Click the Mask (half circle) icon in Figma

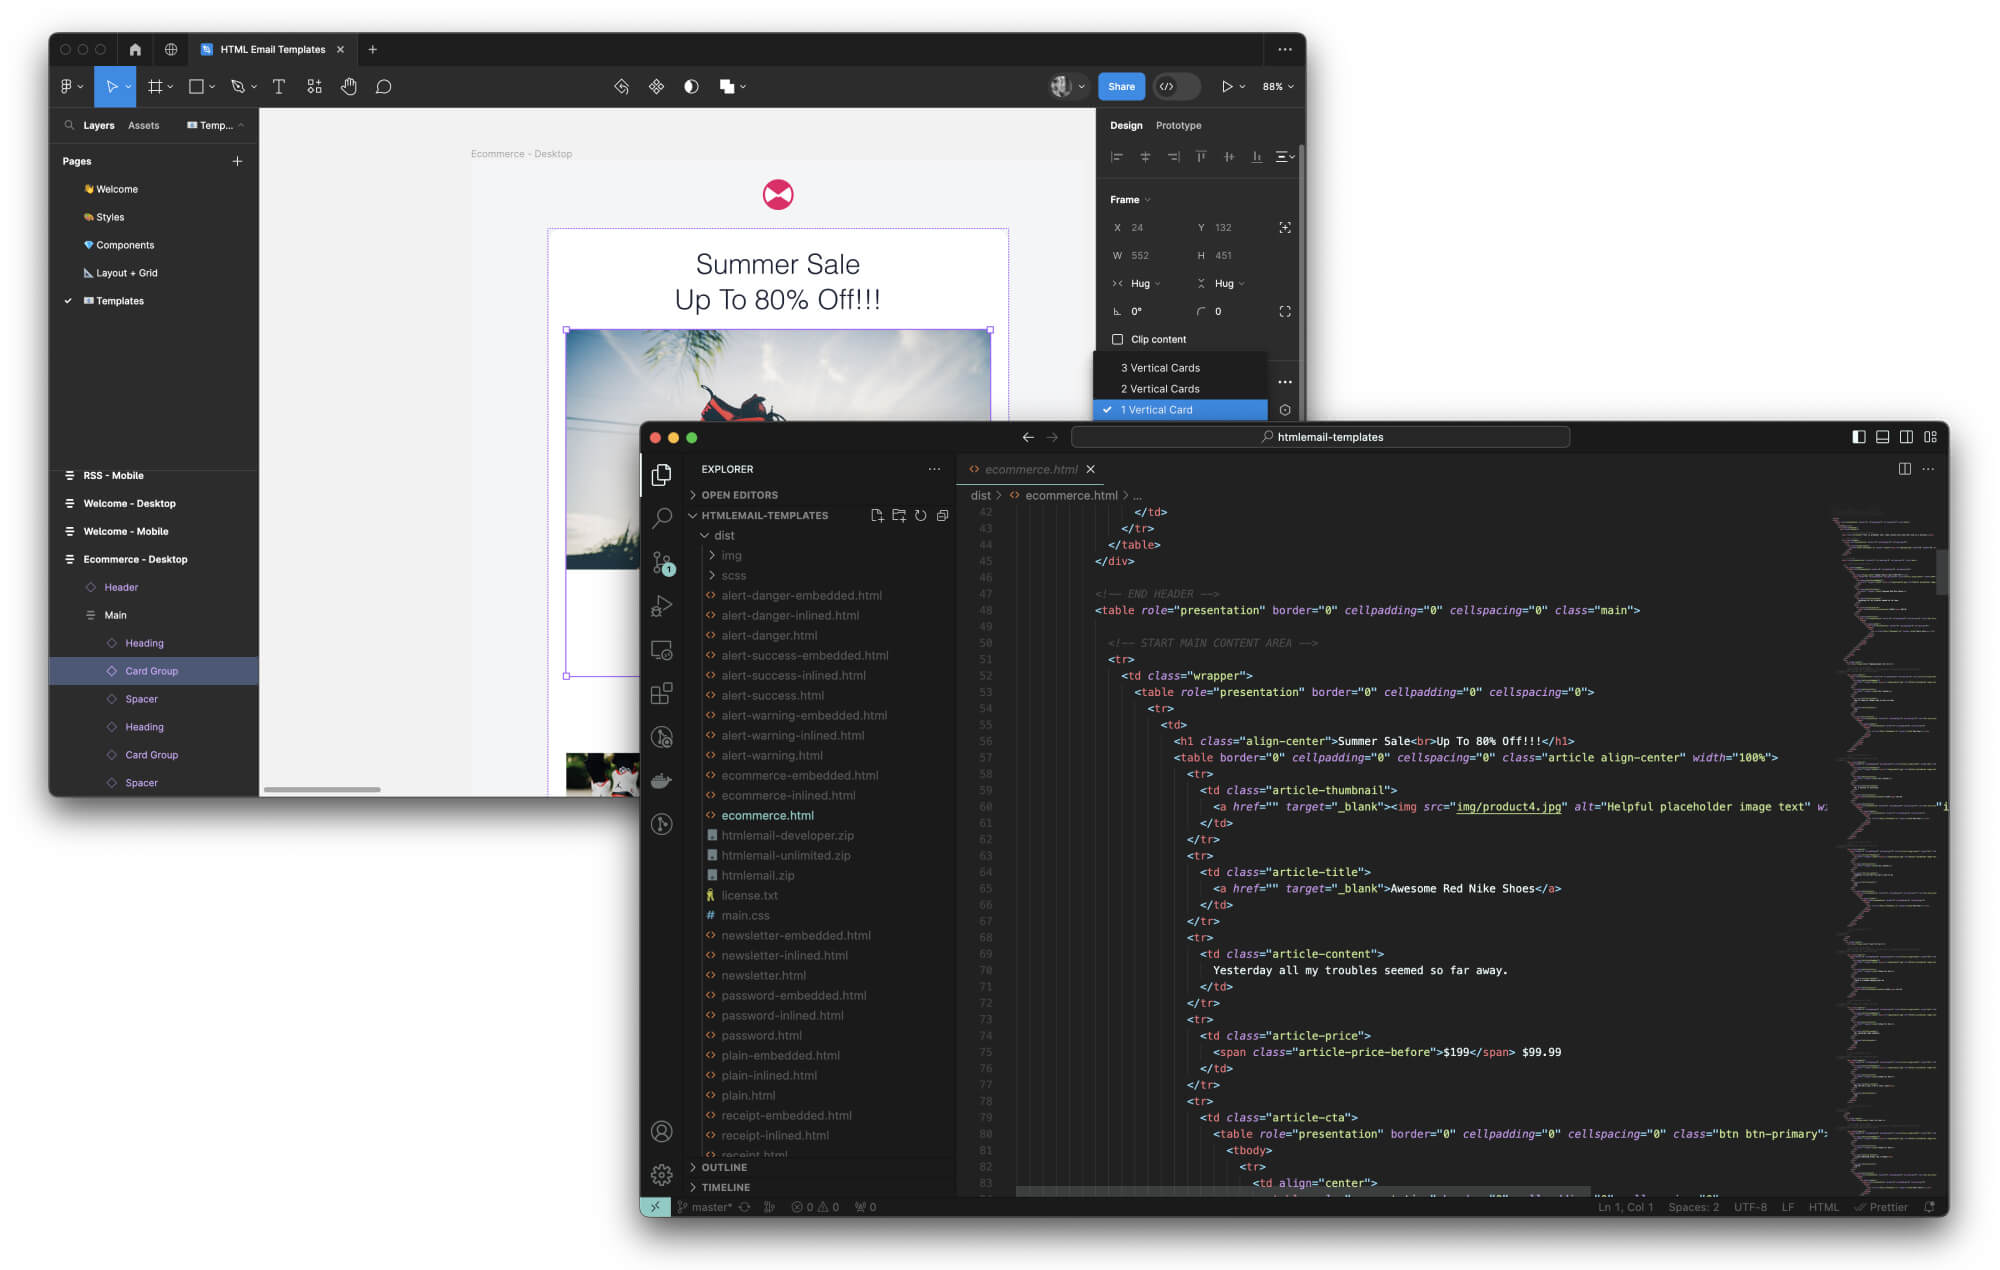[691, 87]
